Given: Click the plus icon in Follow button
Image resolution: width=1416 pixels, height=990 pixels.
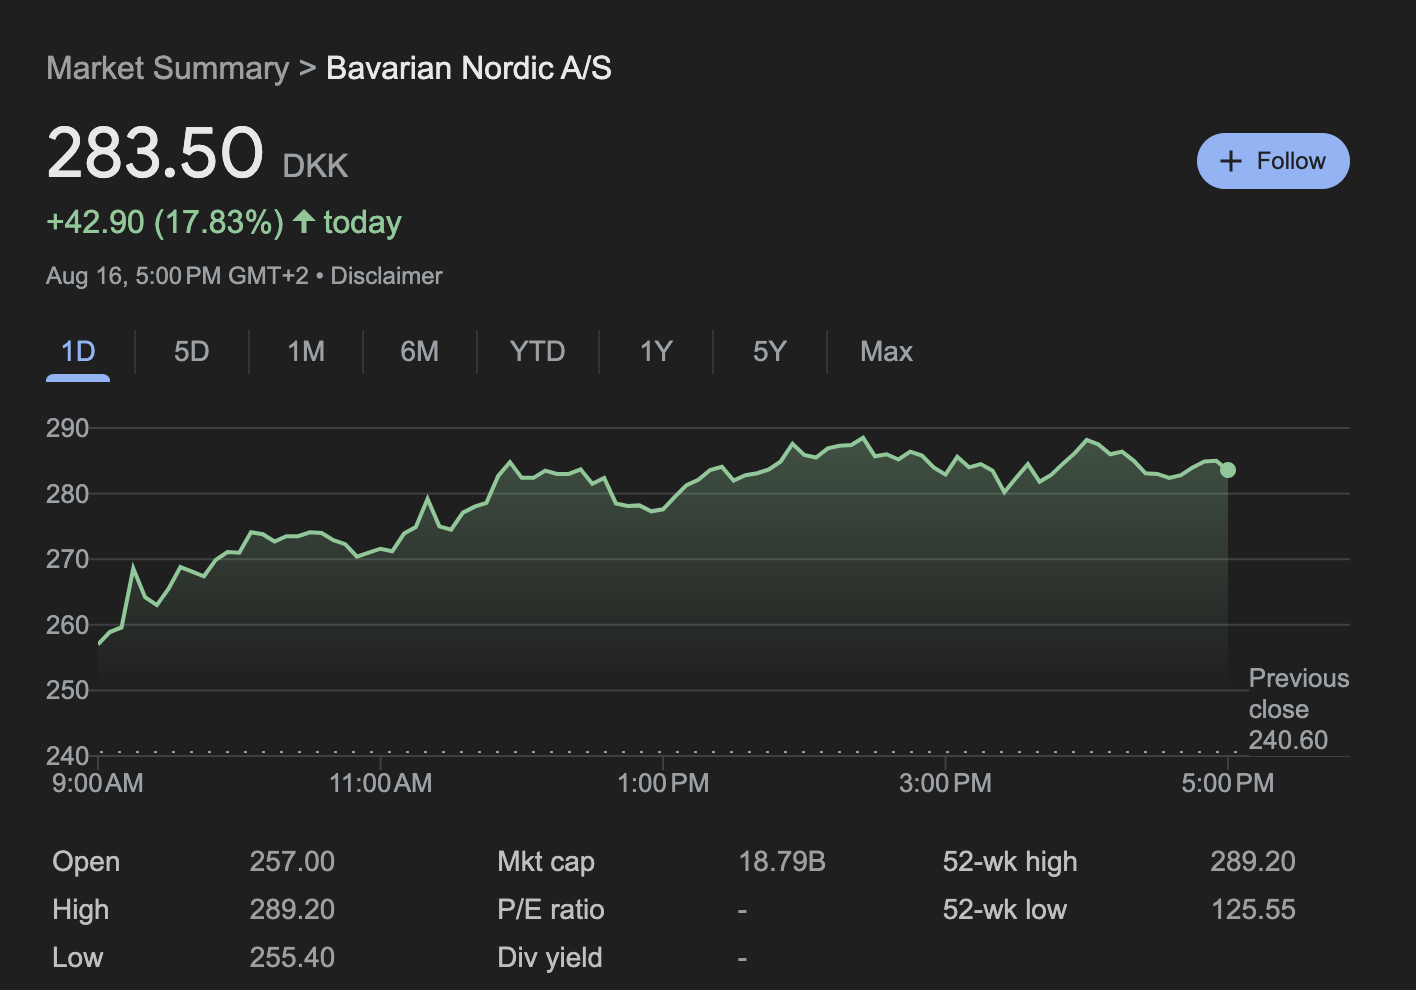Looking at the screenshot, I should coord(1232,161).
